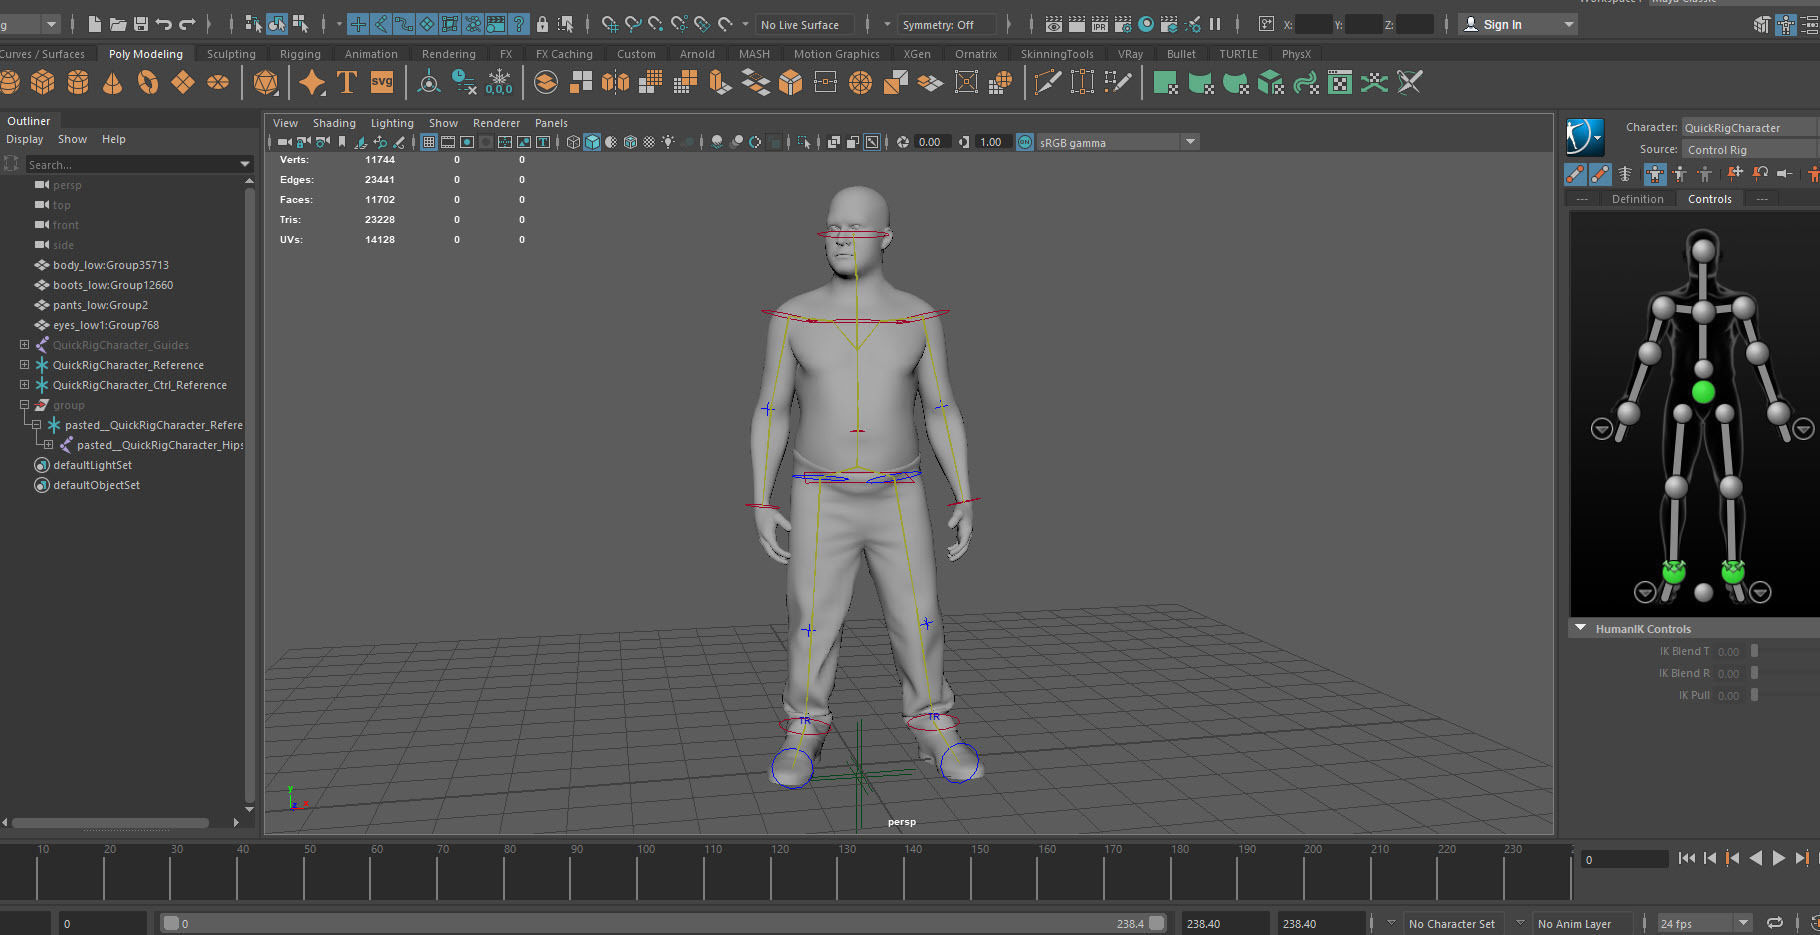The width and height of the screenshot is (1820, 935).
Task: Click the select camera icon in viewport toolbar
Action: pos(284,142)
